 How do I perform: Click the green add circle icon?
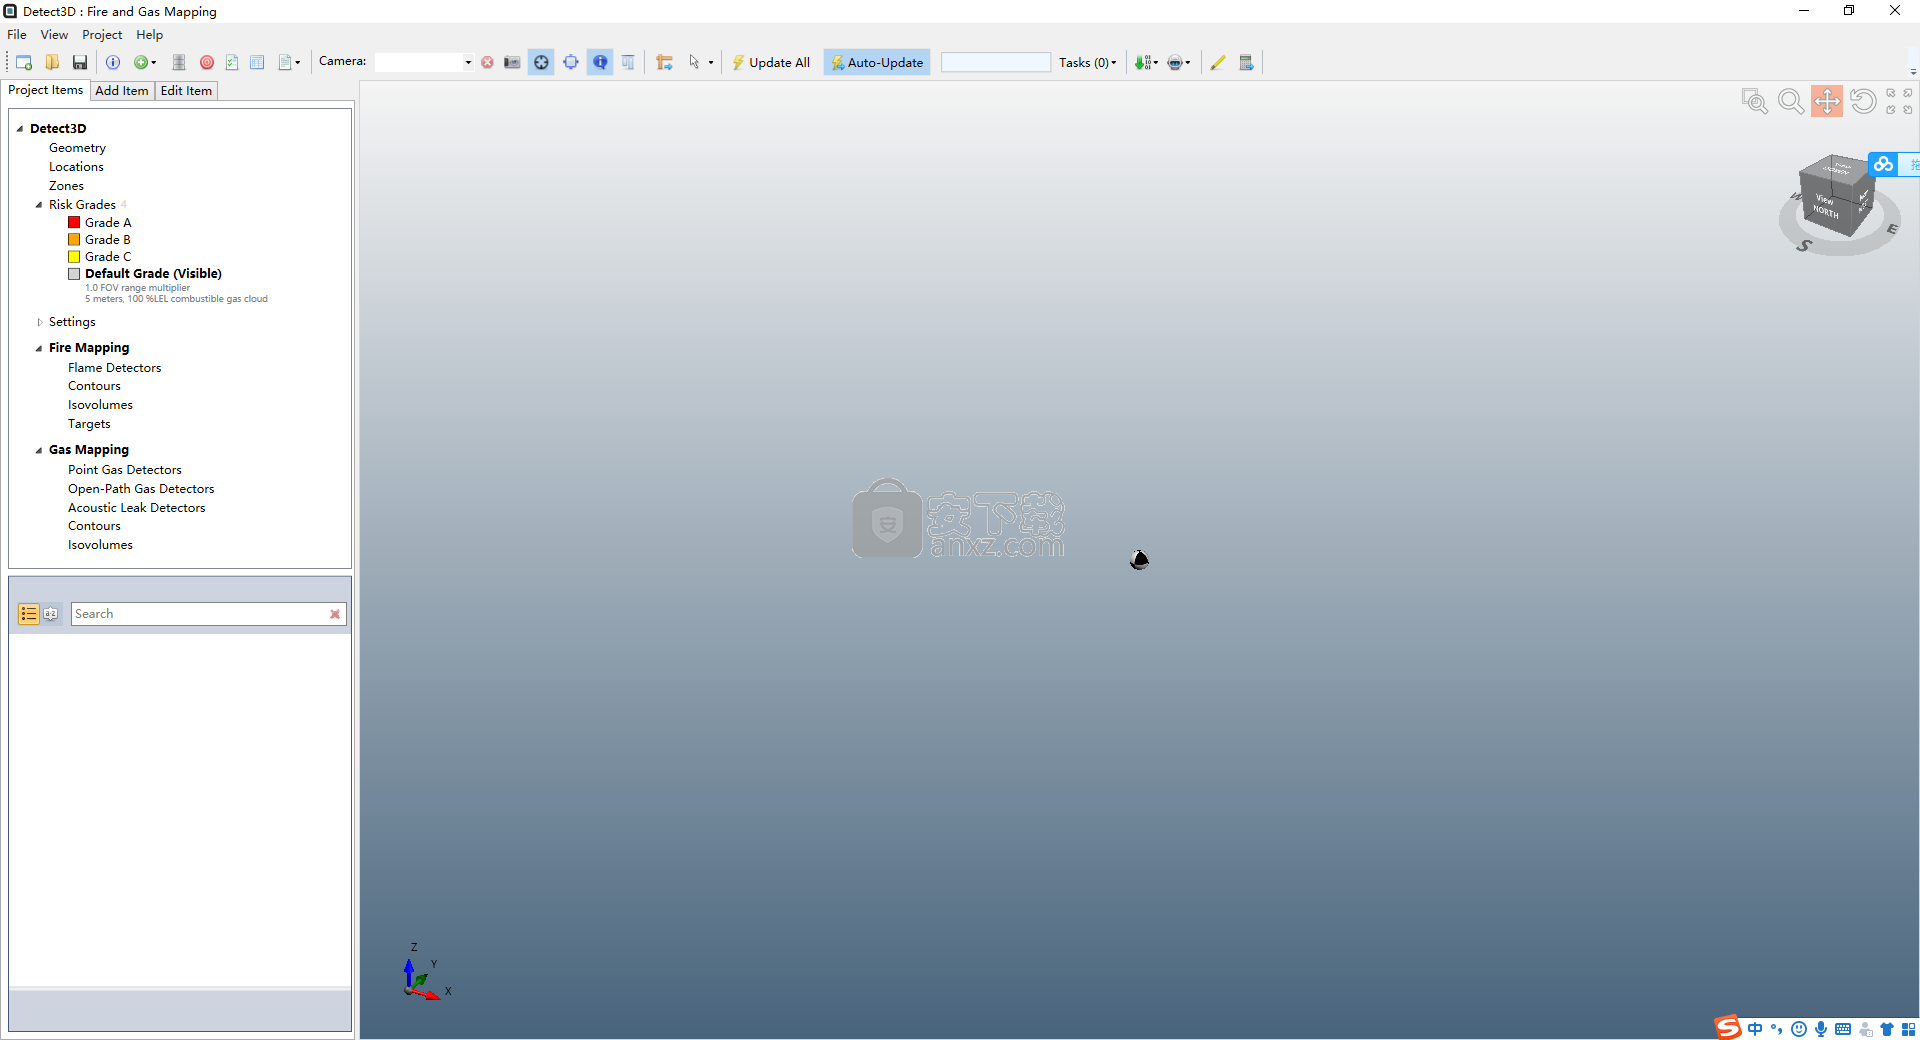[x=141, y=62]
